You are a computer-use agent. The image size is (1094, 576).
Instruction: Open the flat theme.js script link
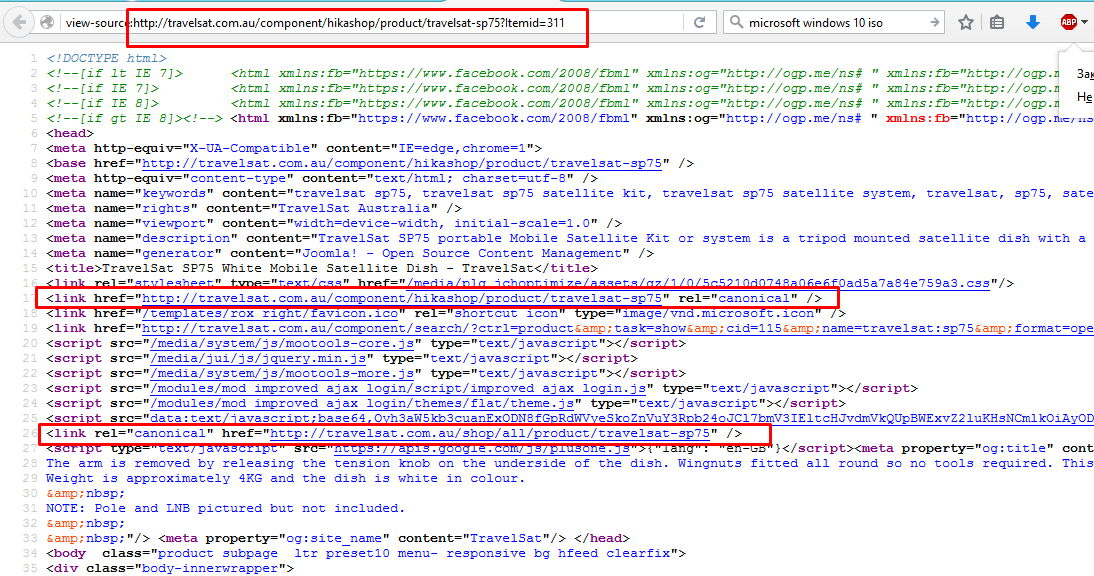coord(363,403)
